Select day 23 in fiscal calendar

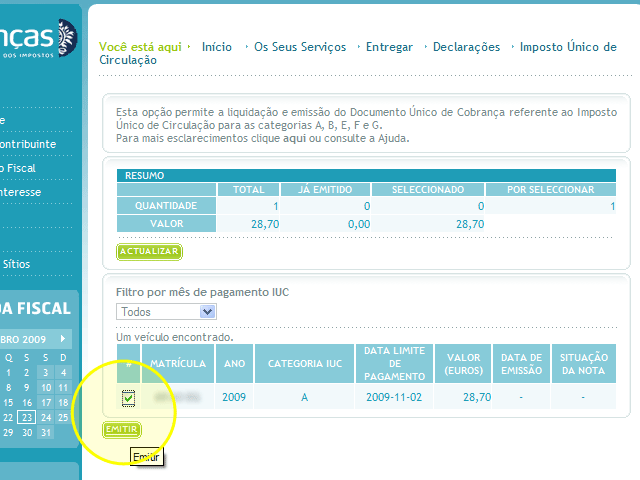point(27,418)
